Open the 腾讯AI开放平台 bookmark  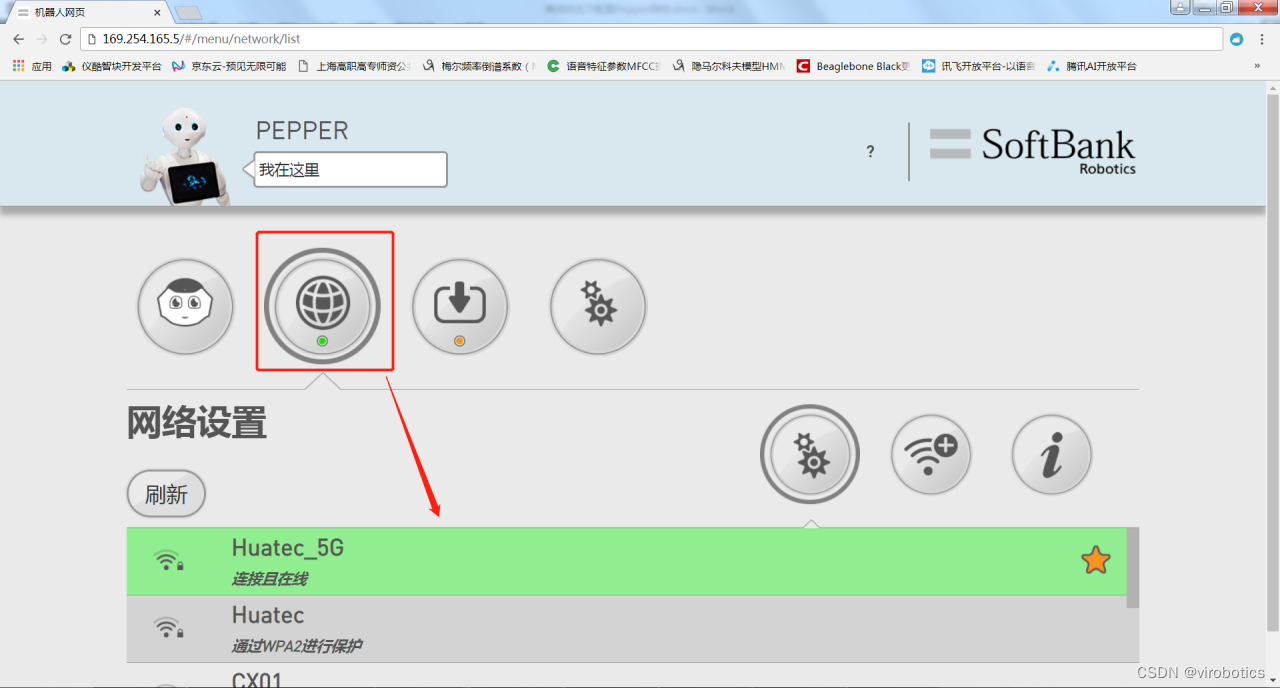[1092, 66]
